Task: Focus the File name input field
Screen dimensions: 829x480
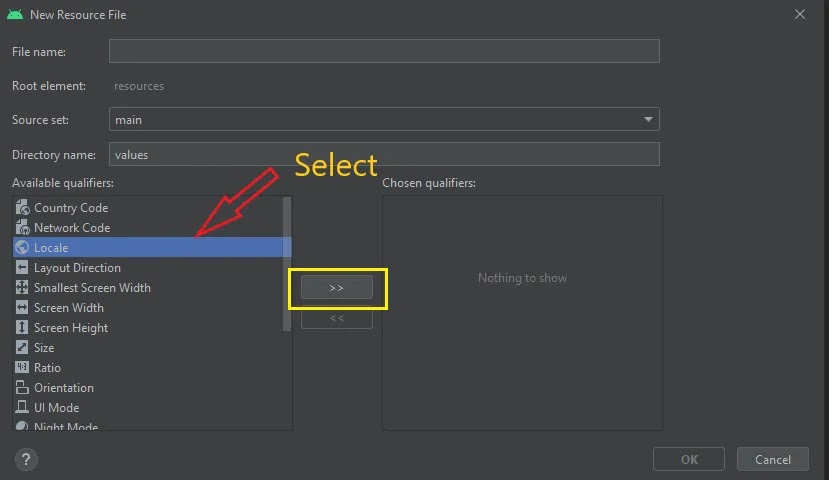Action: [x=384, y=51]
